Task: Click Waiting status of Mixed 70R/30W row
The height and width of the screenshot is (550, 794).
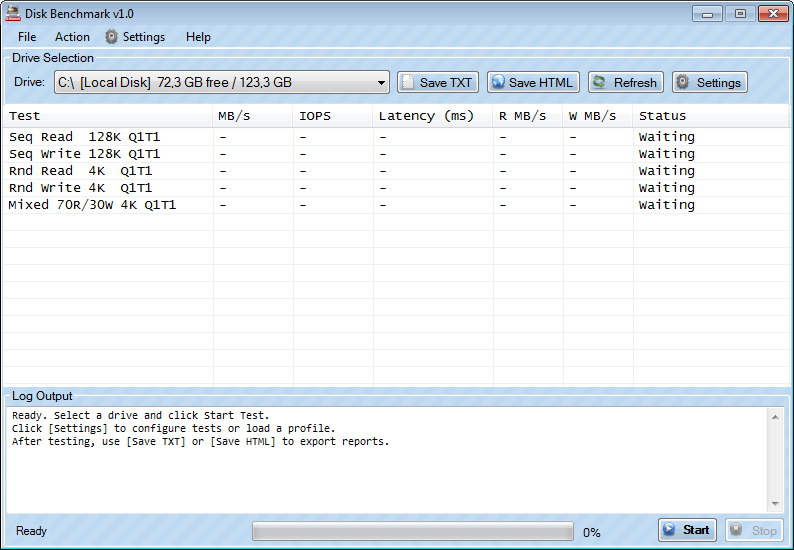Action: (x=666, y=205)
